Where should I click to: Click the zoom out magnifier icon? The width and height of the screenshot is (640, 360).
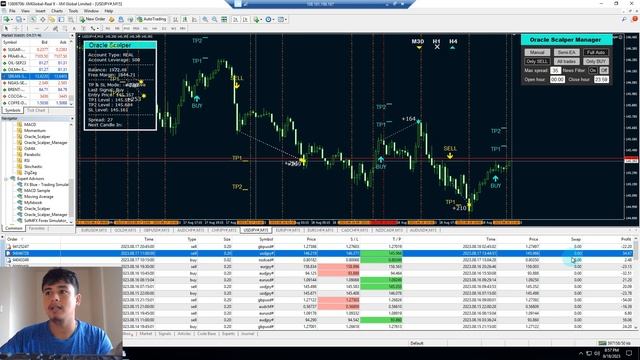[x=215, y=20]
